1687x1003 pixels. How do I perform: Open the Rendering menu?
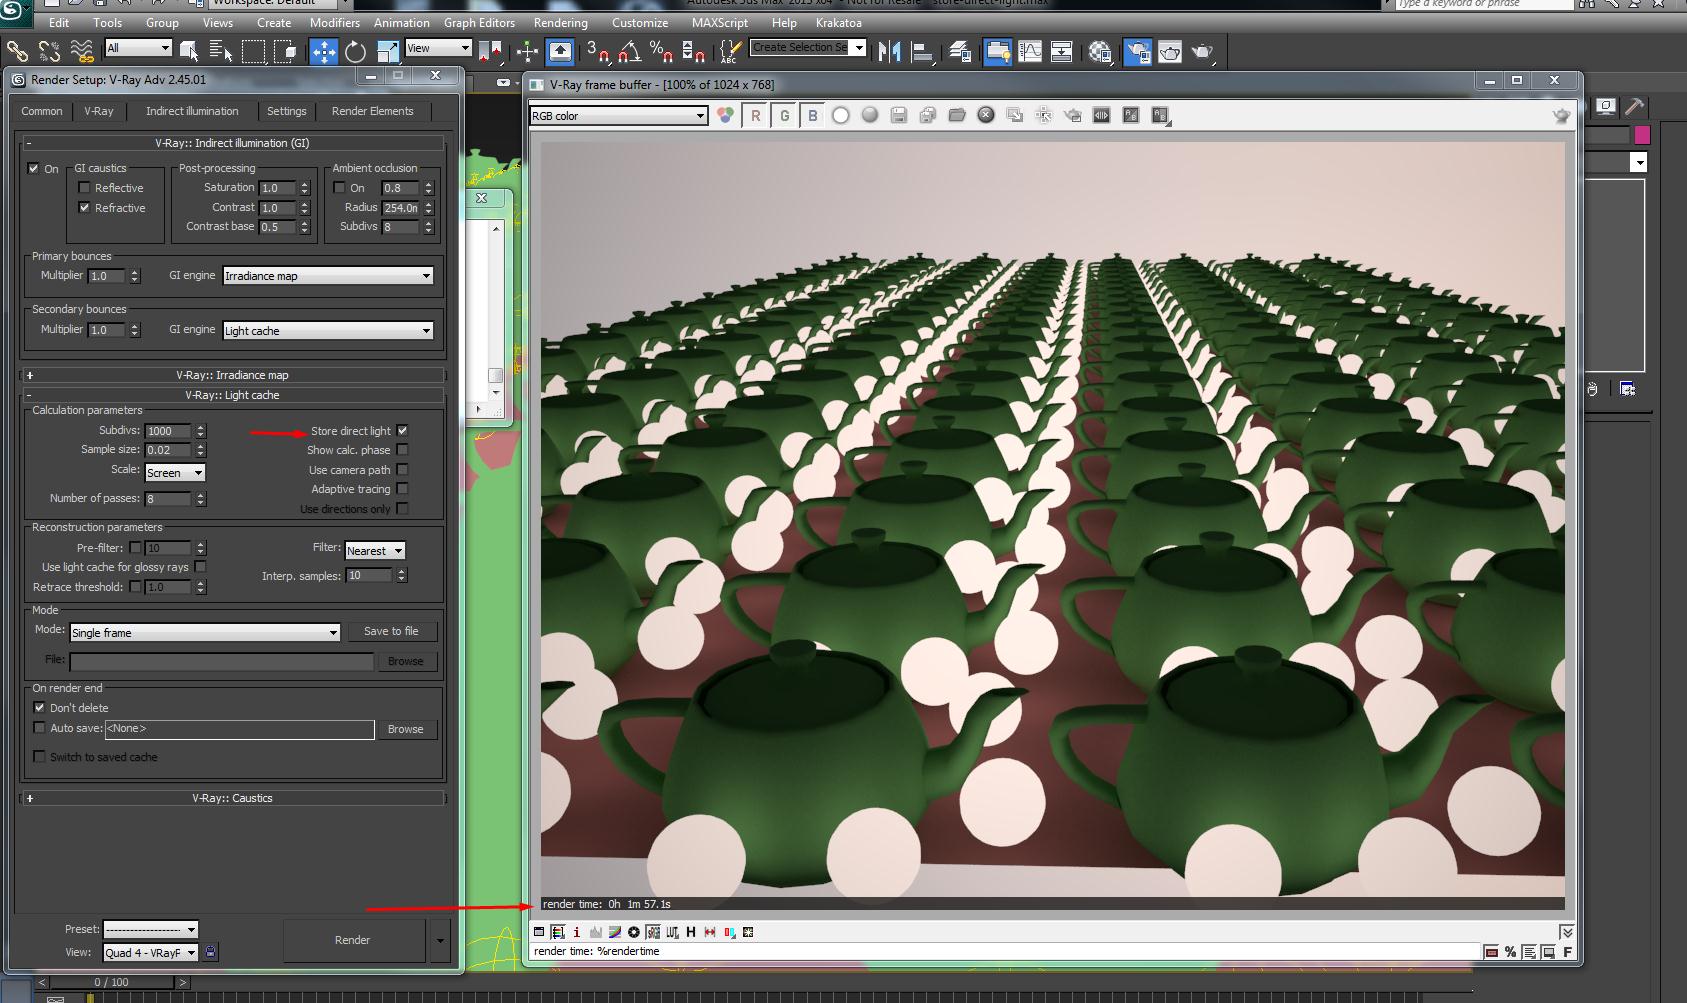point(561,22)
